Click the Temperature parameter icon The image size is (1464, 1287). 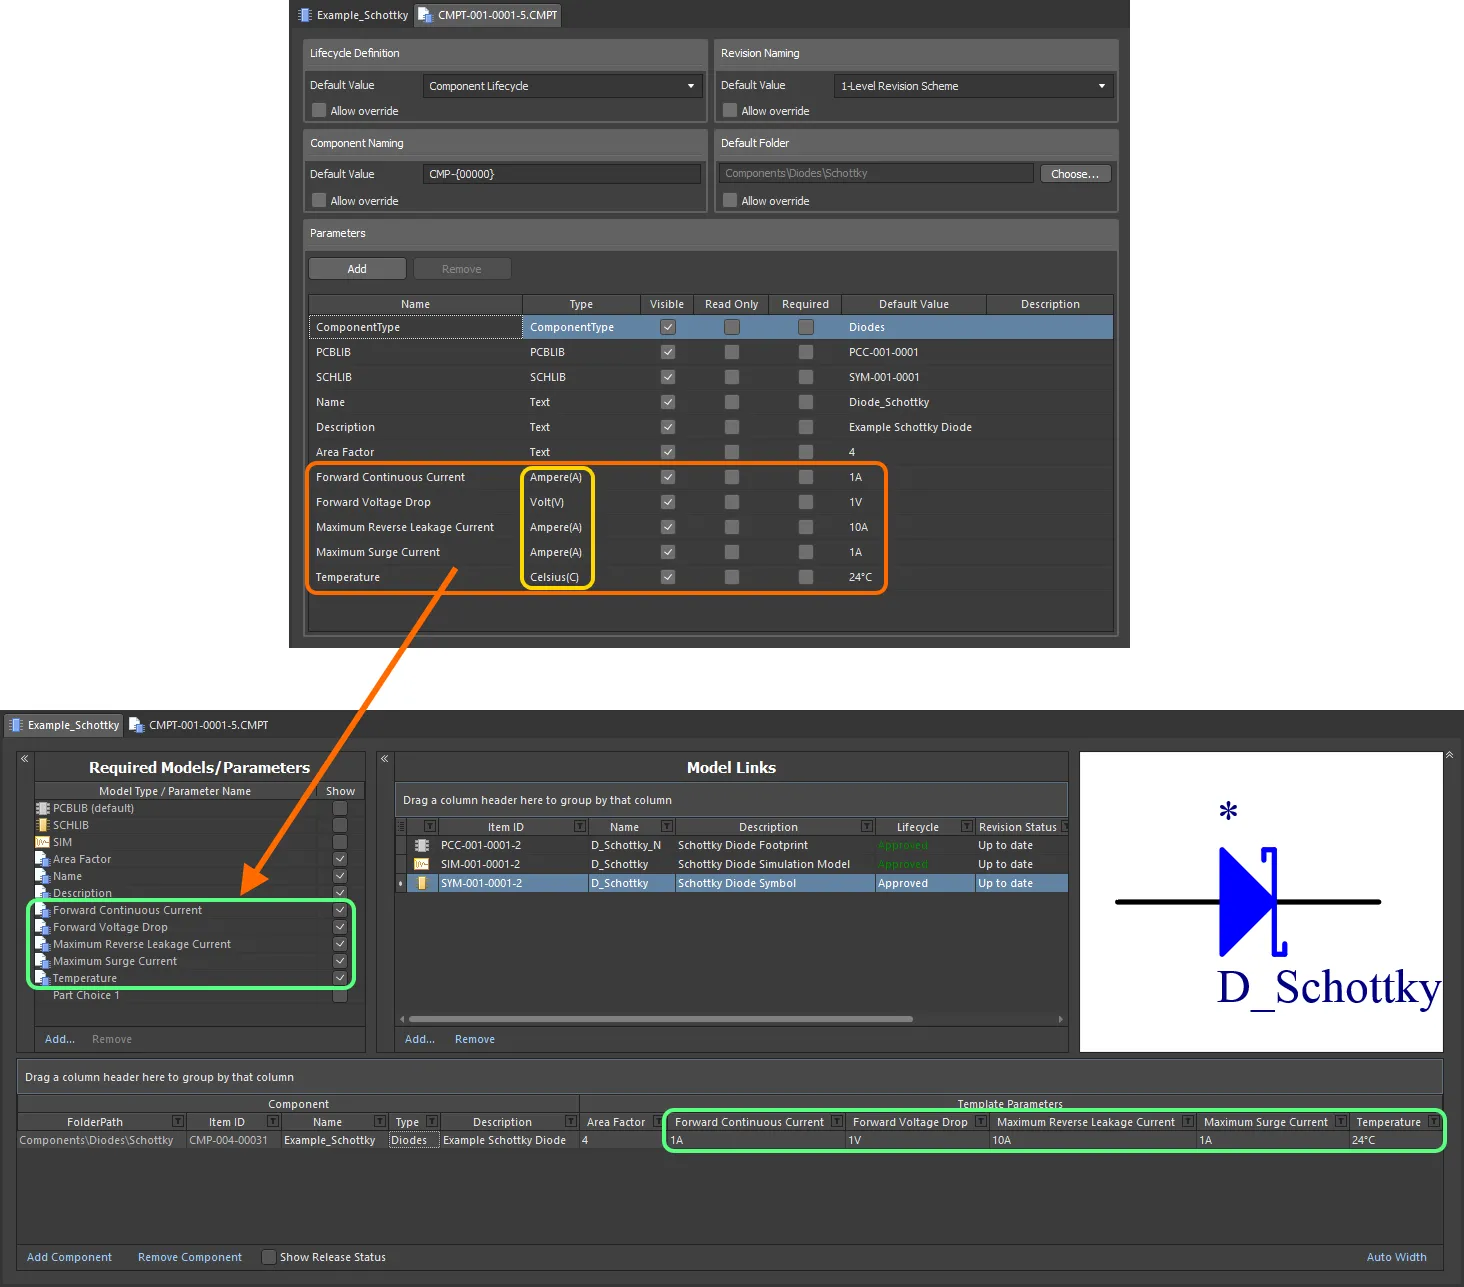(x=42, y=977)
